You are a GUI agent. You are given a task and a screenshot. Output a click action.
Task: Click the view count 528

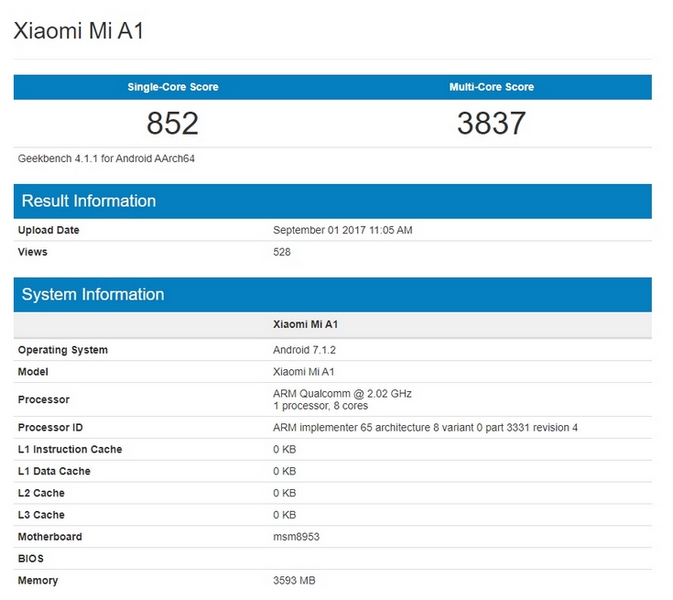point(282,252)
